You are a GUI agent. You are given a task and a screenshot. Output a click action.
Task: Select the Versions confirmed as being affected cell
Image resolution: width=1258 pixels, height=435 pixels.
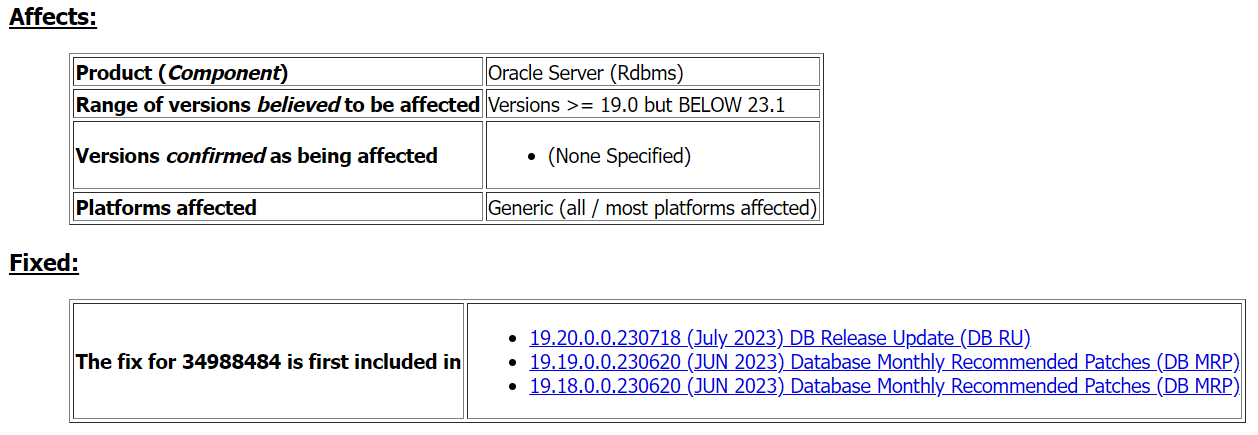click(x=278, y=155)
